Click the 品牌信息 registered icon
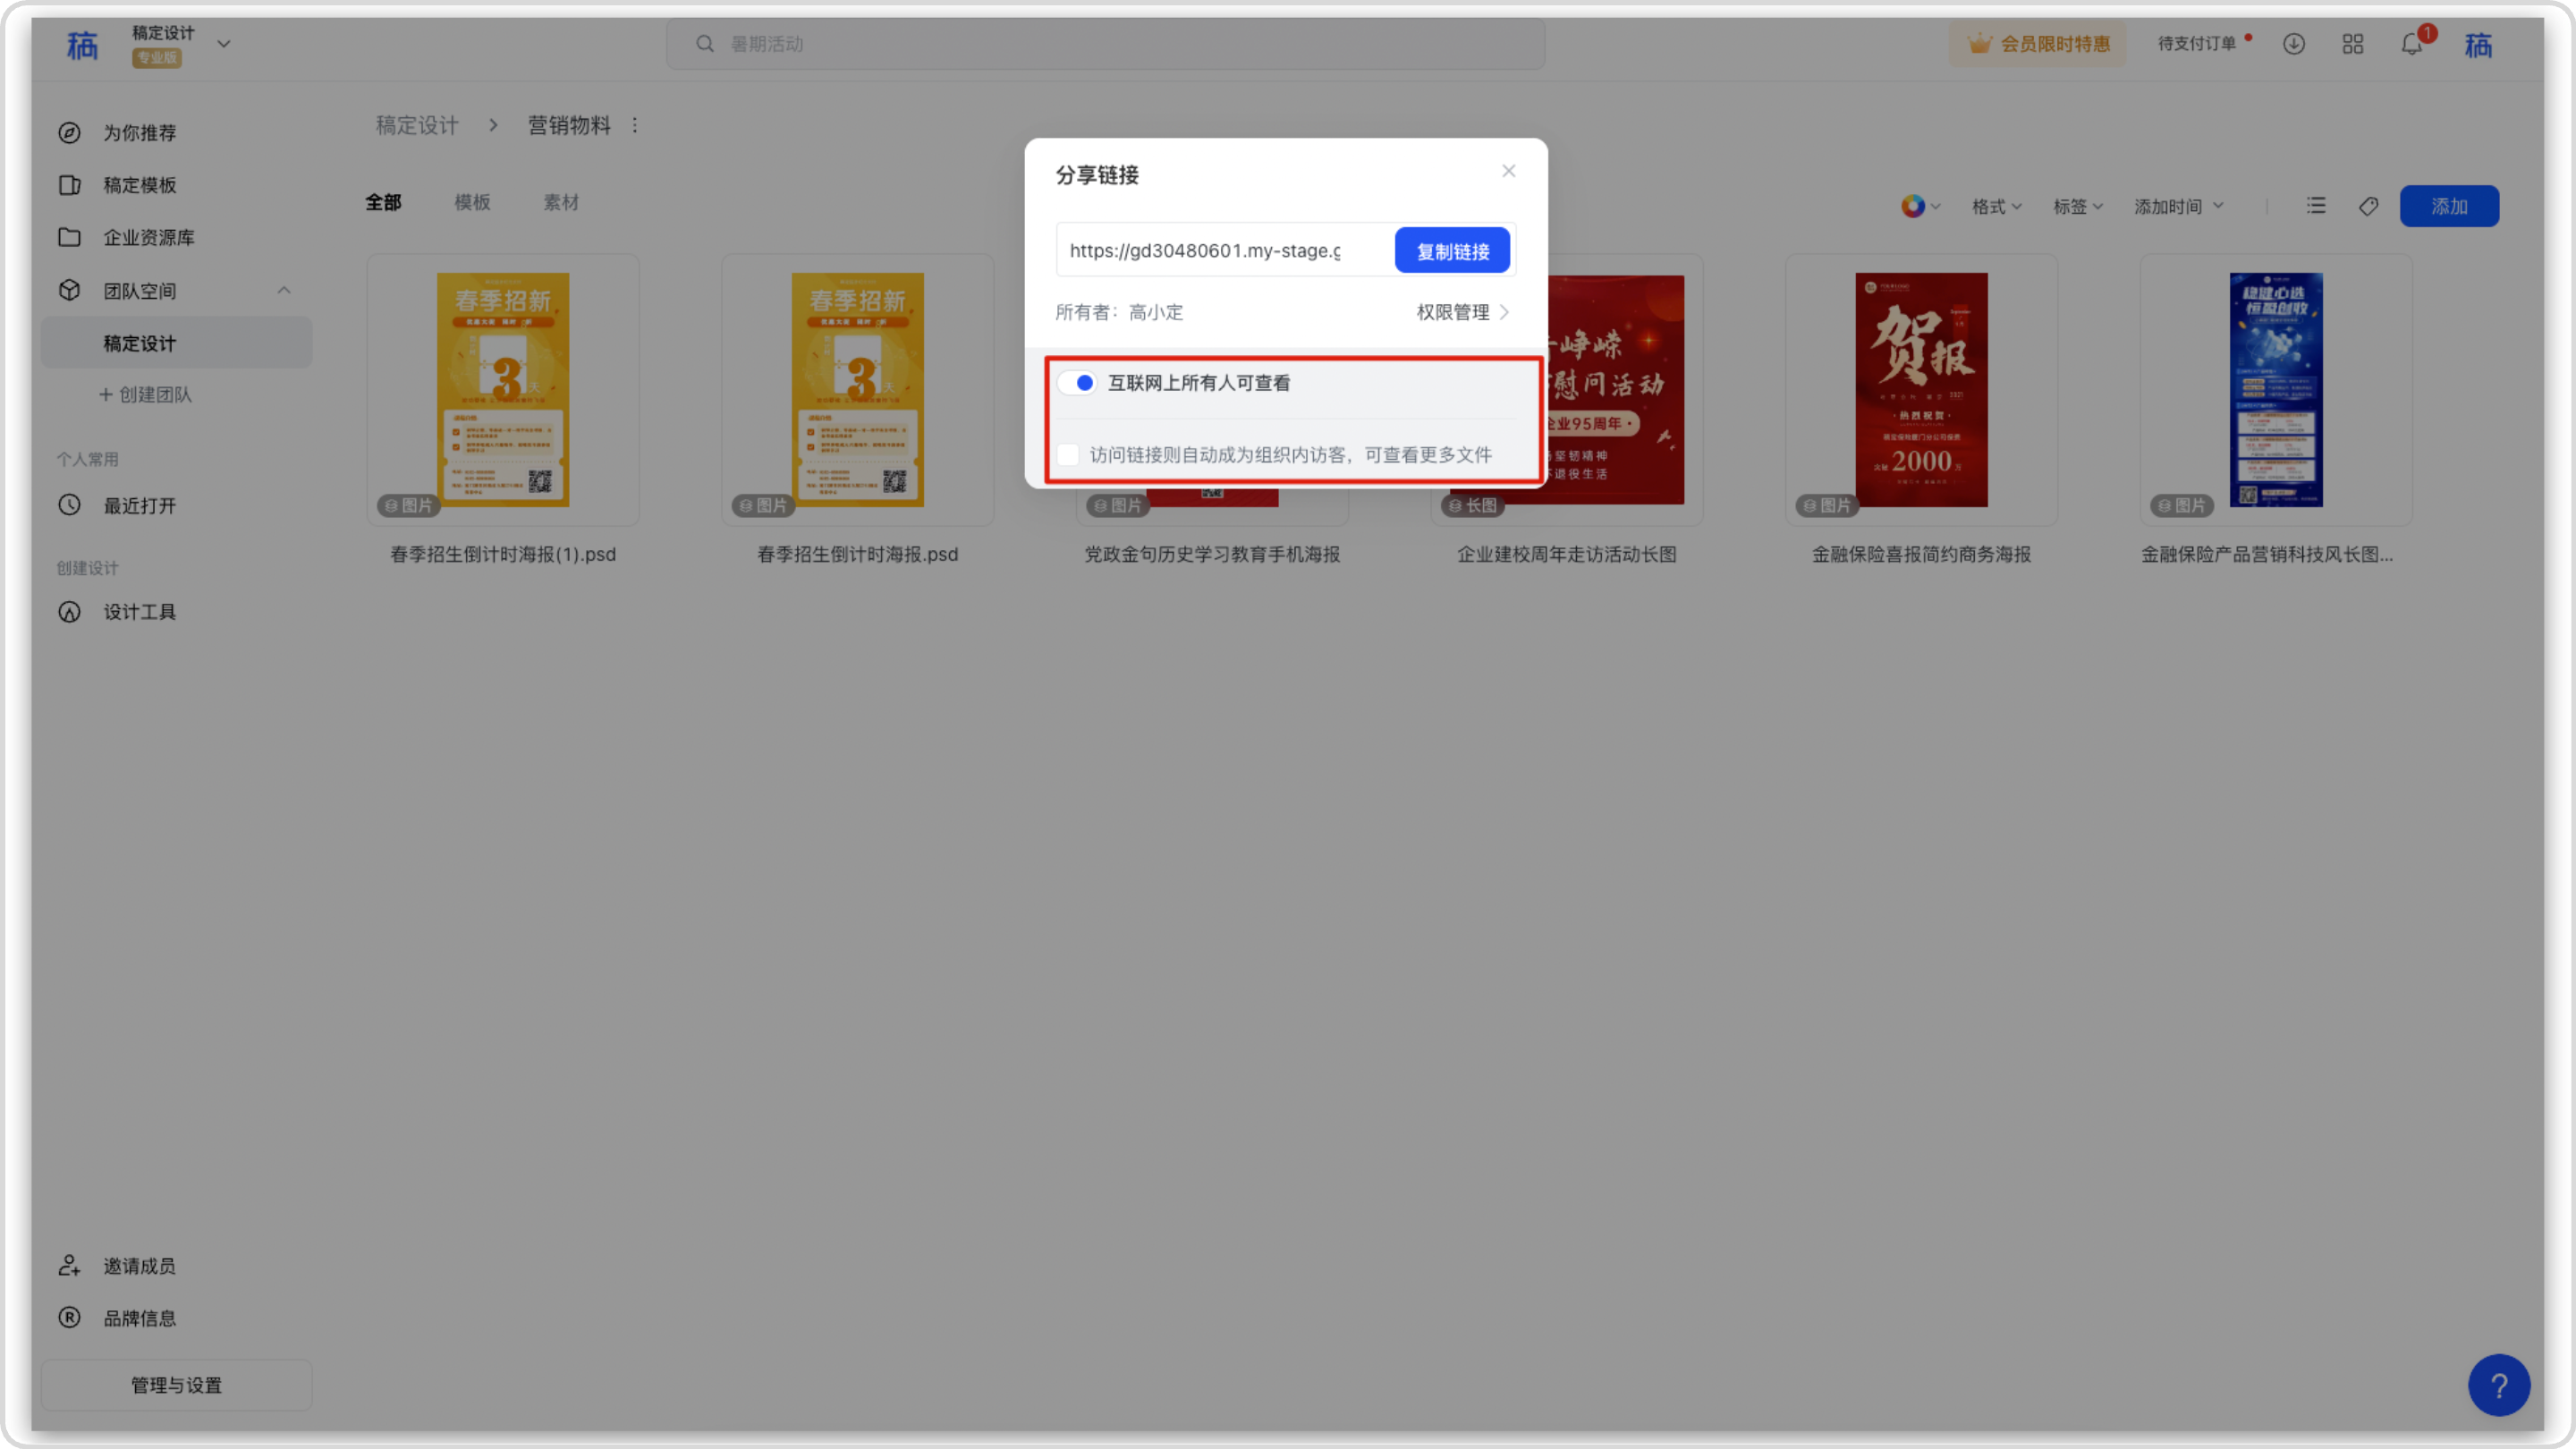Image resolution: width=2576 pixels, height=1449 pixels. coord(69,1318)
